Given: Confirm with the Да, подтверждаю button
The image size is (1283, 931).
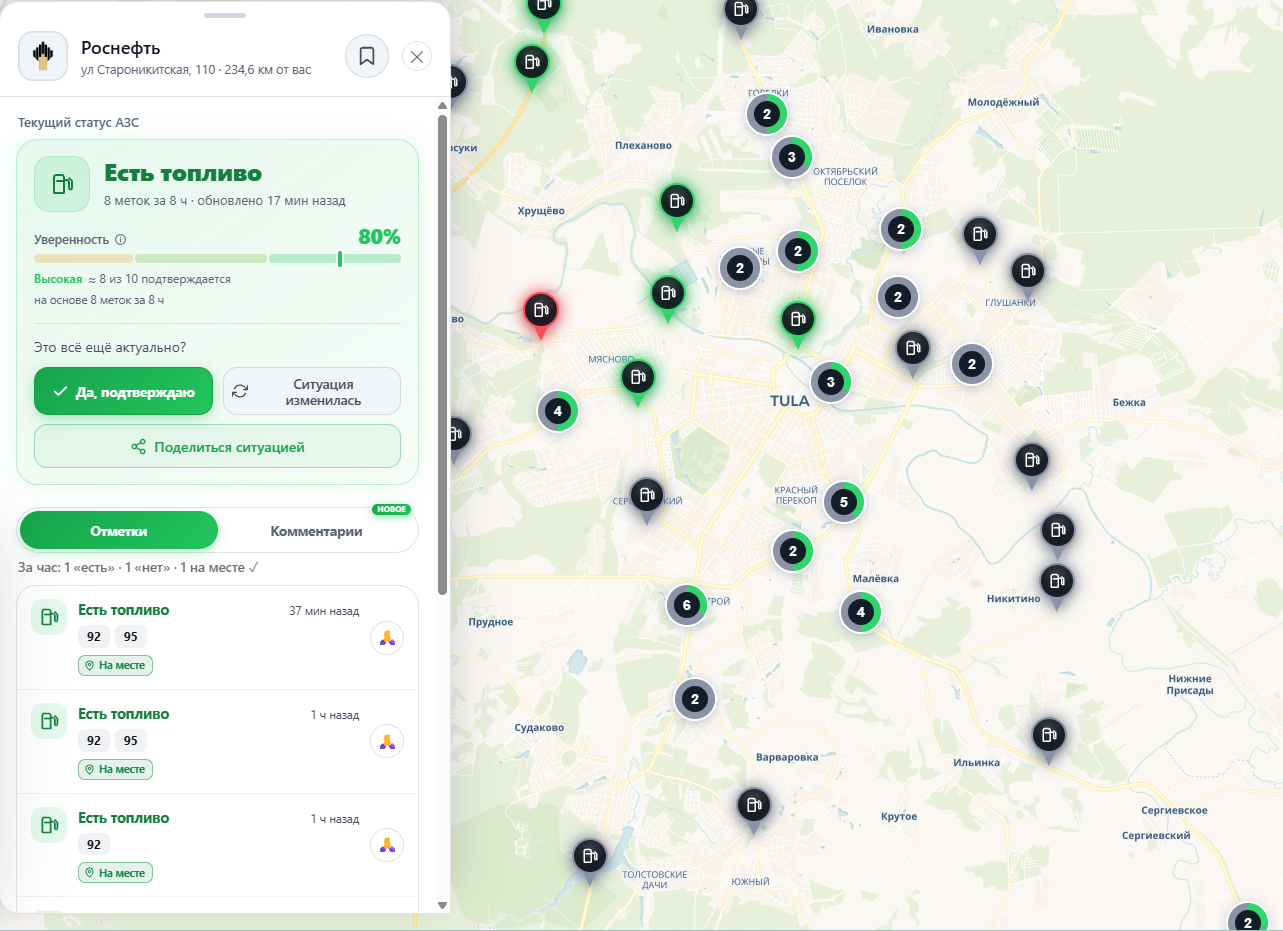Looking at the screenshot, I should 124,391.
